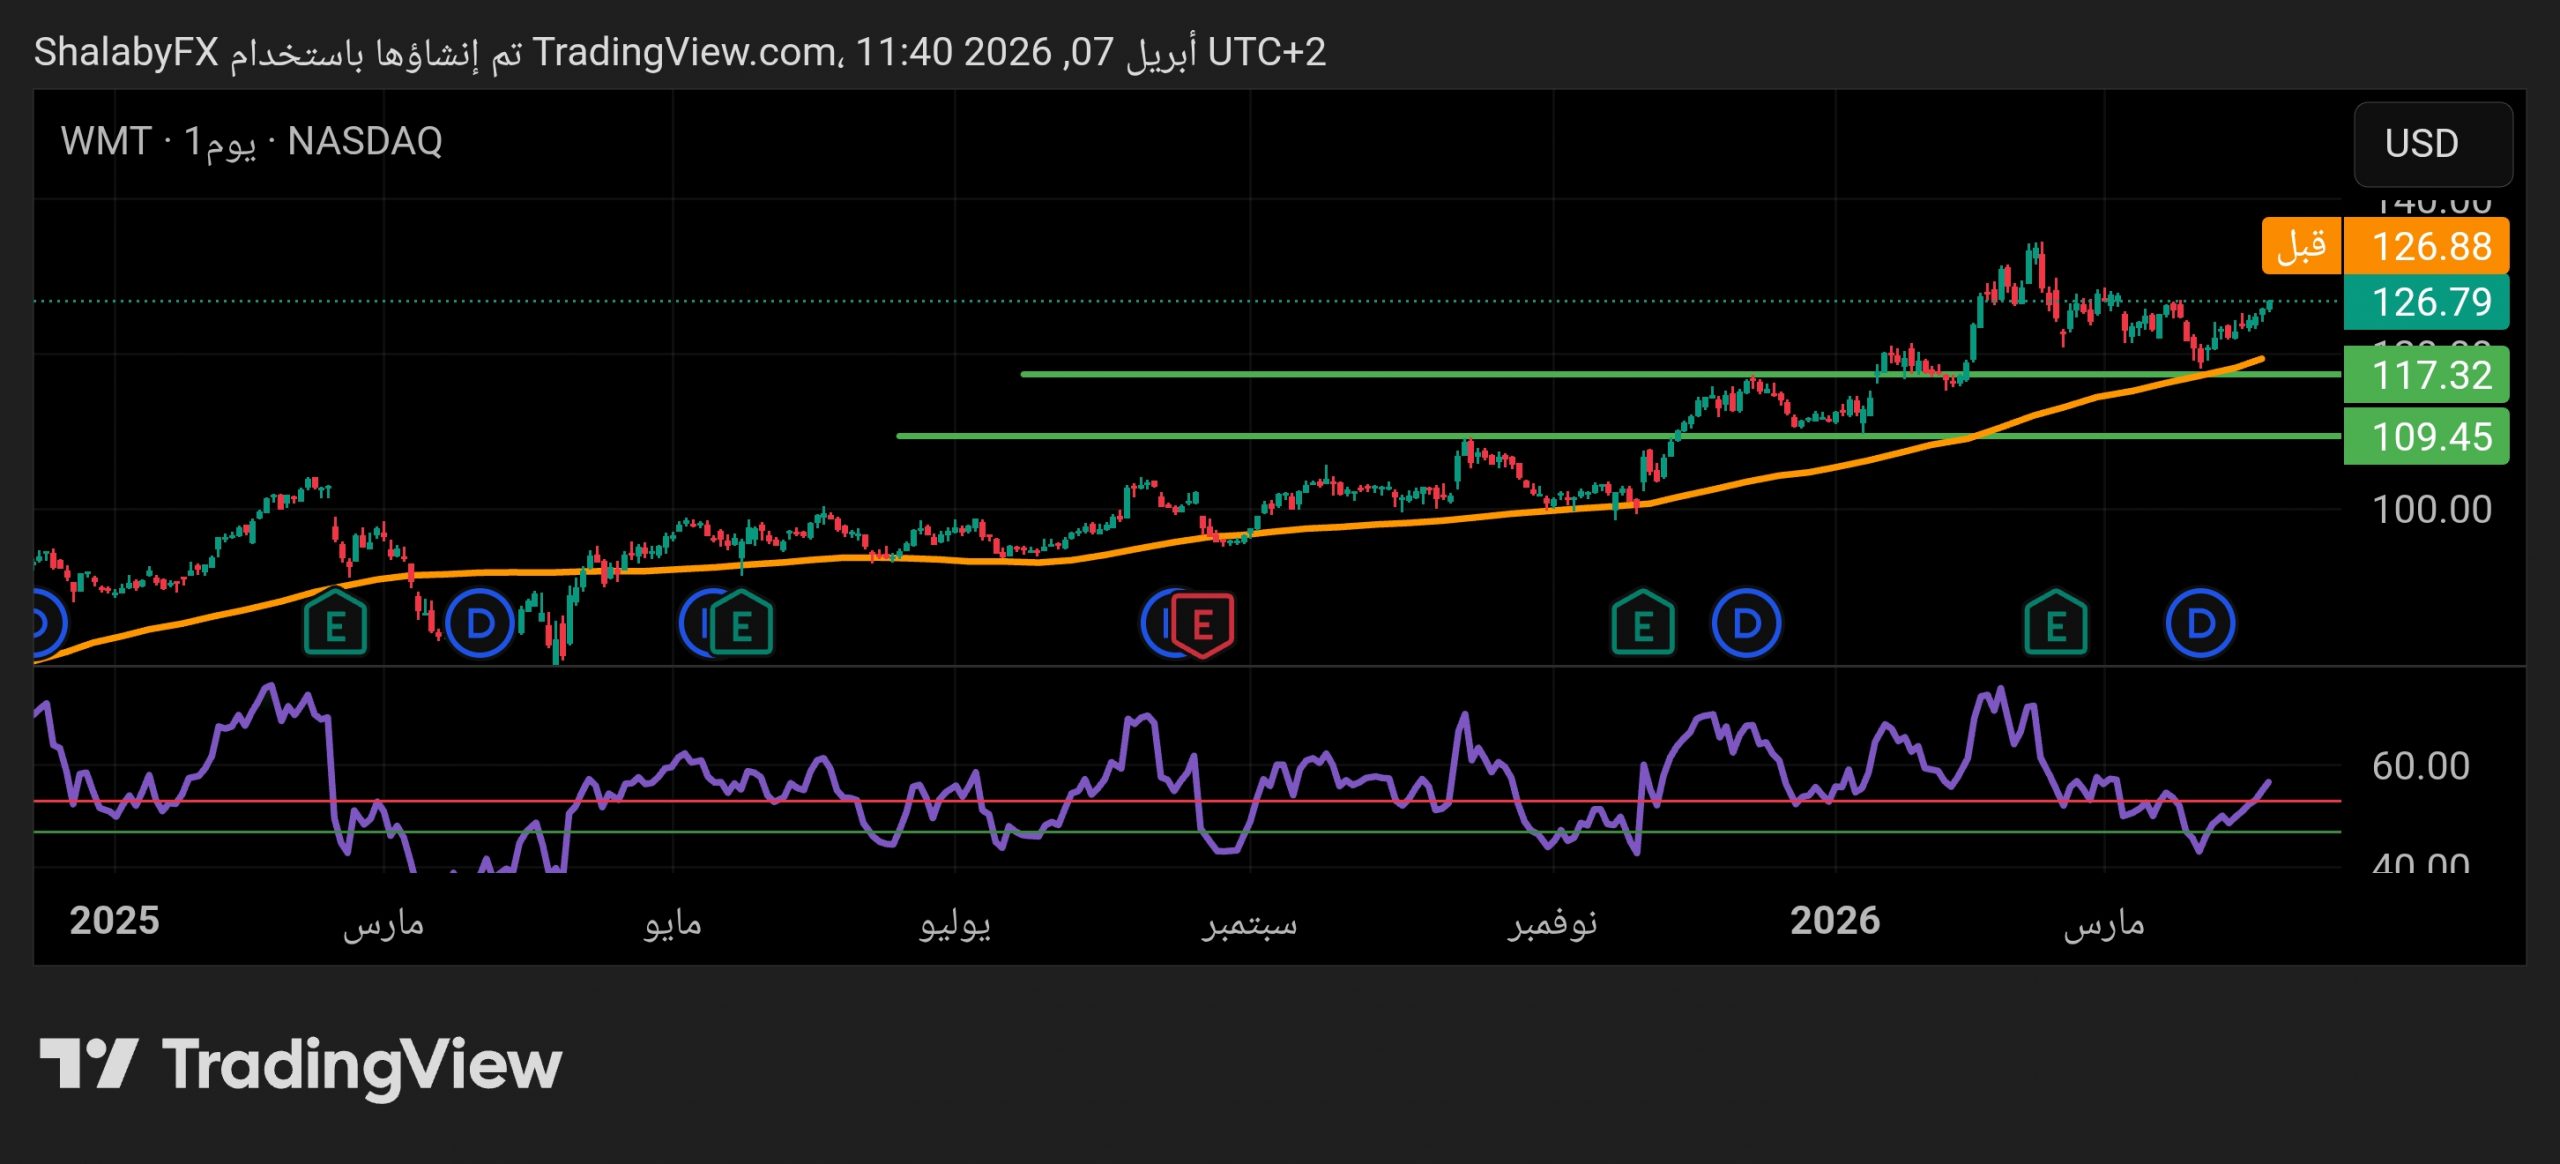Click earnings E marker in February 2026
The height and width of the screenshot is (1164, 2560).
[2055, 625]
